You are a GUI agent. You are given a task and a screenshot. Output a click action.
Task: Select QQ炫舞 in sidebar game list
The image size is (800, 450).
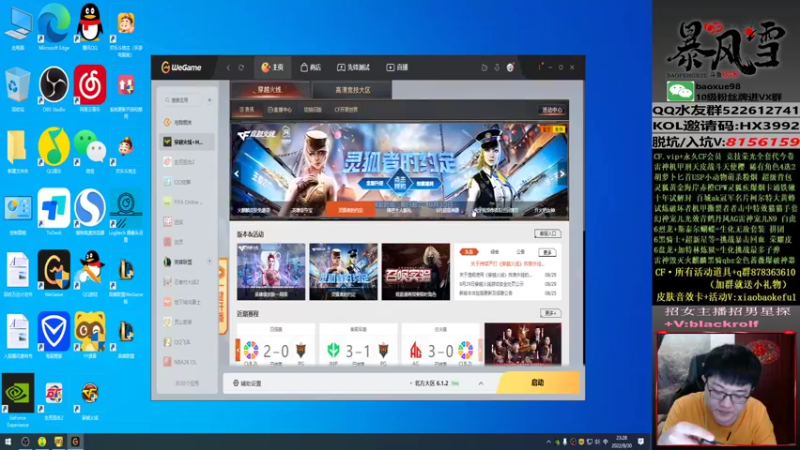[x=187, y=182]
